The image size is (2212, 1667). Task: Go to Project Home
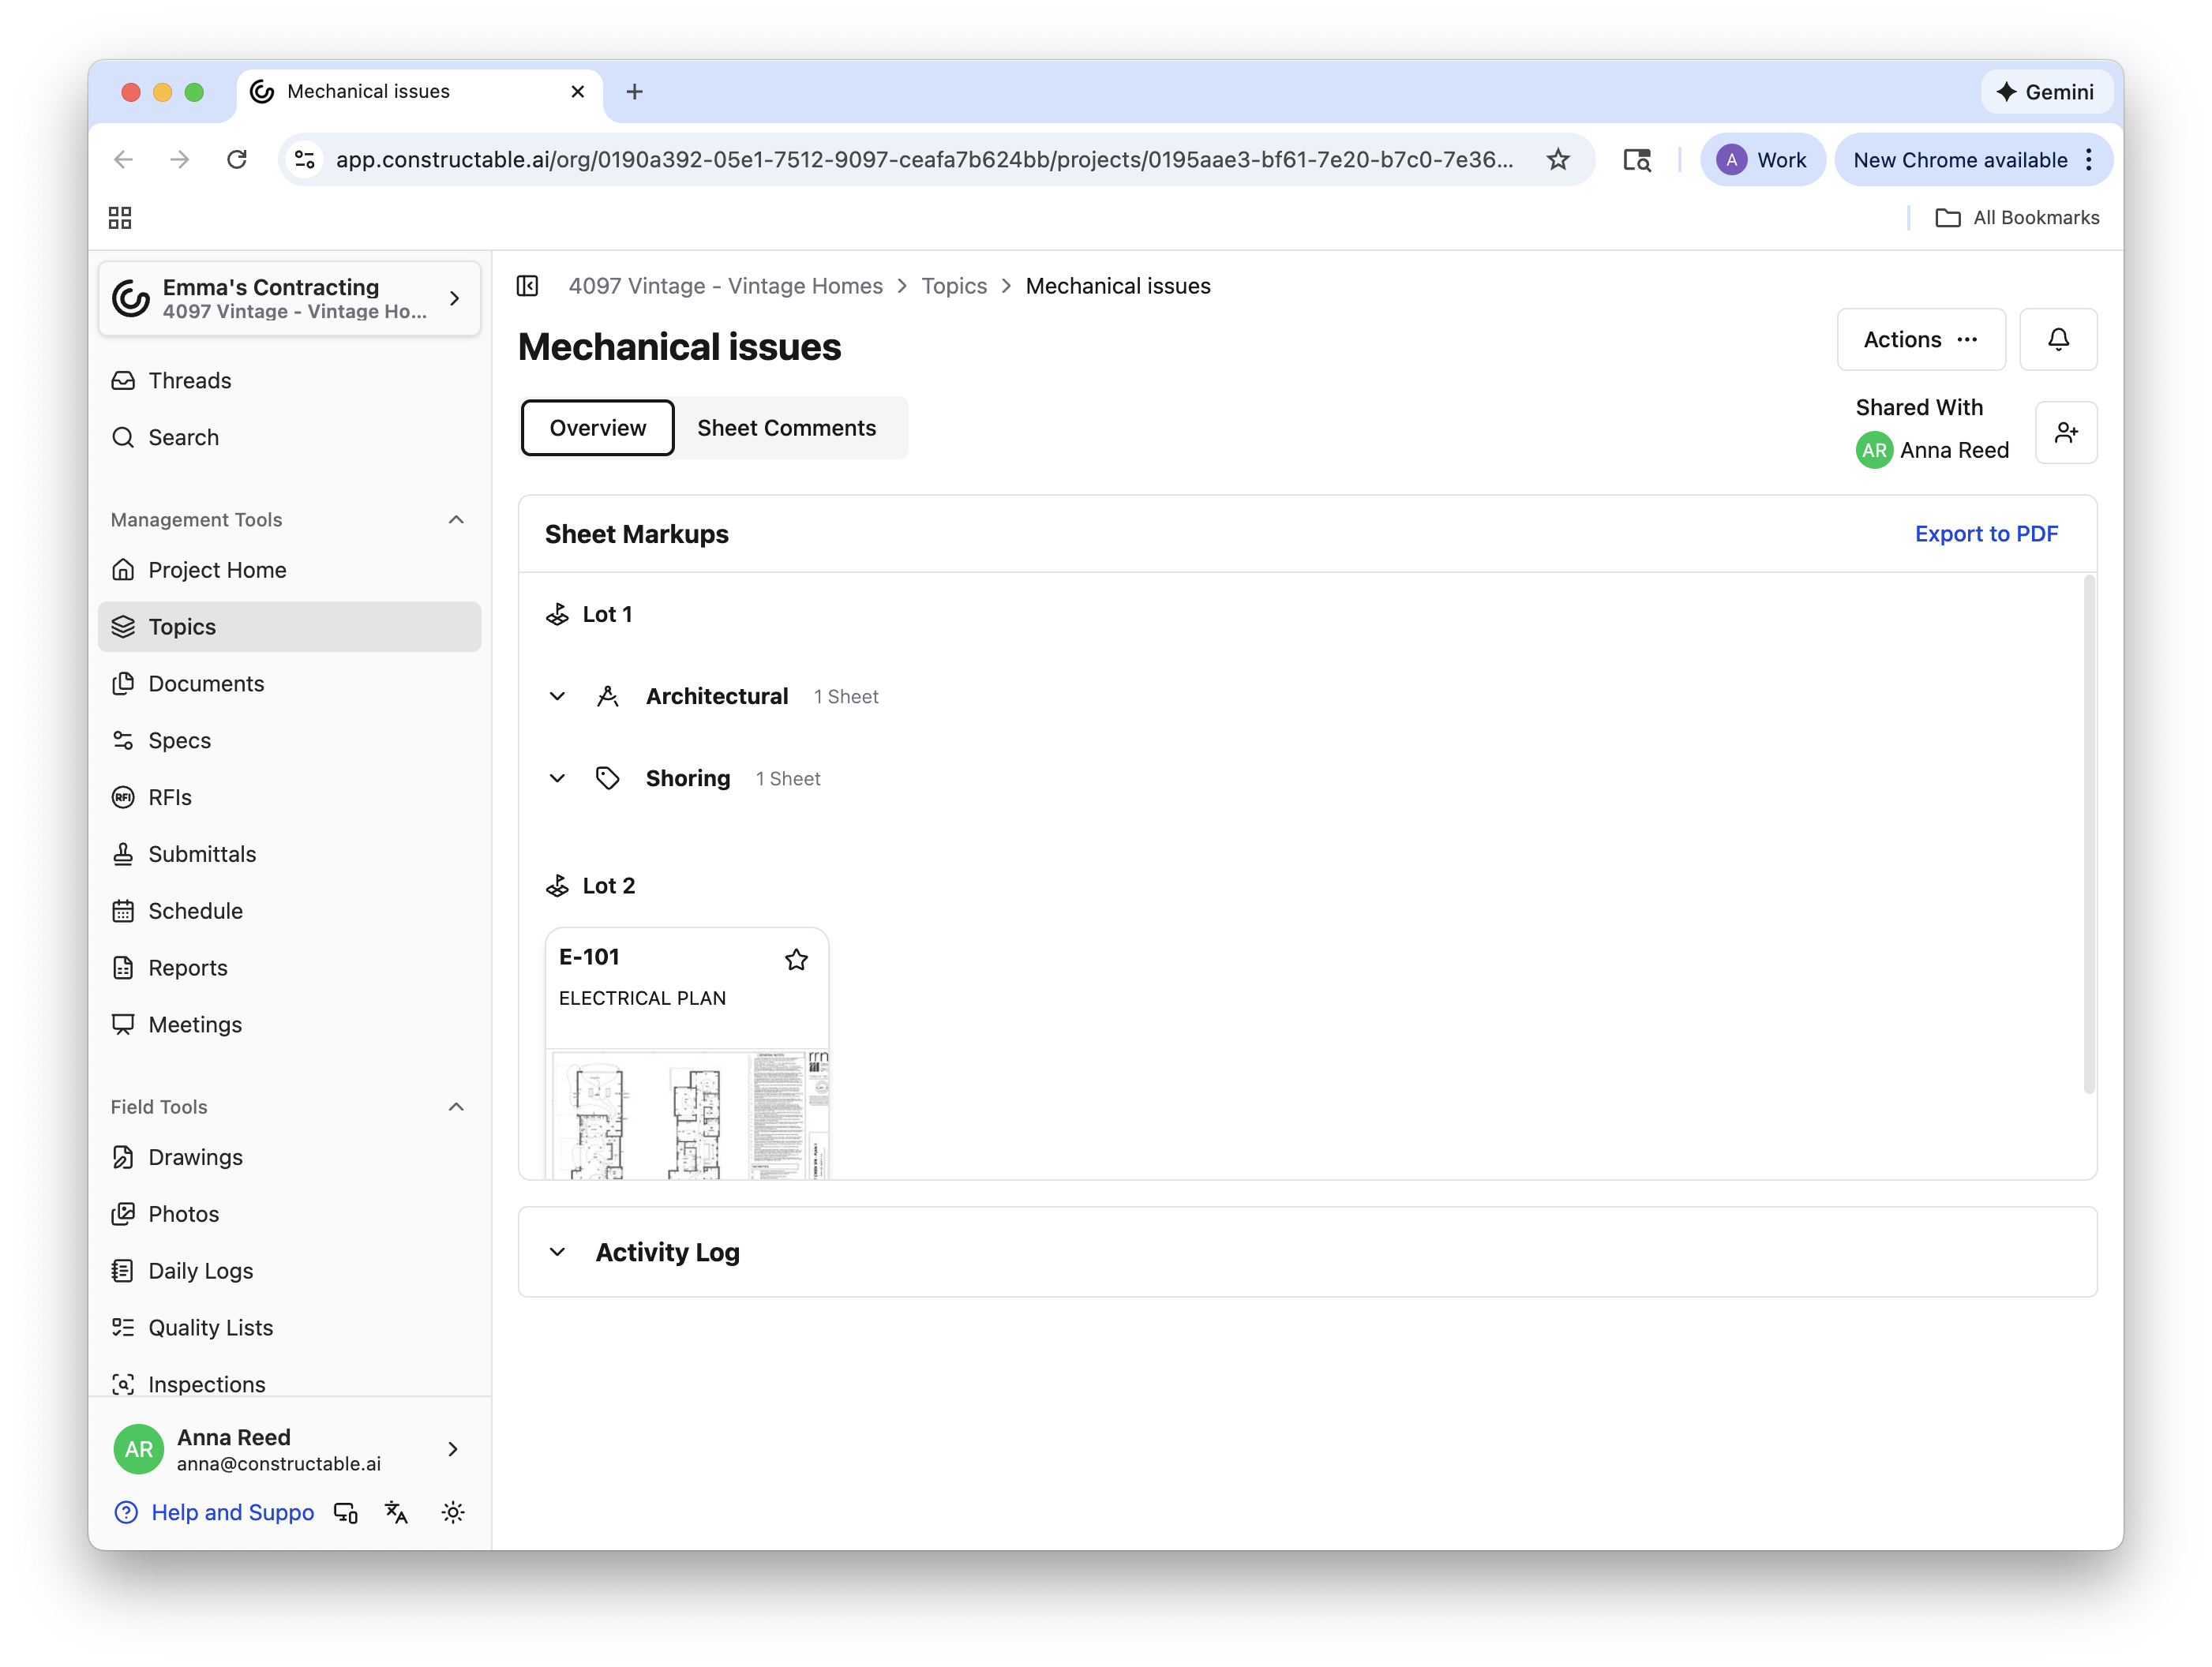click(x=289, y=570)
